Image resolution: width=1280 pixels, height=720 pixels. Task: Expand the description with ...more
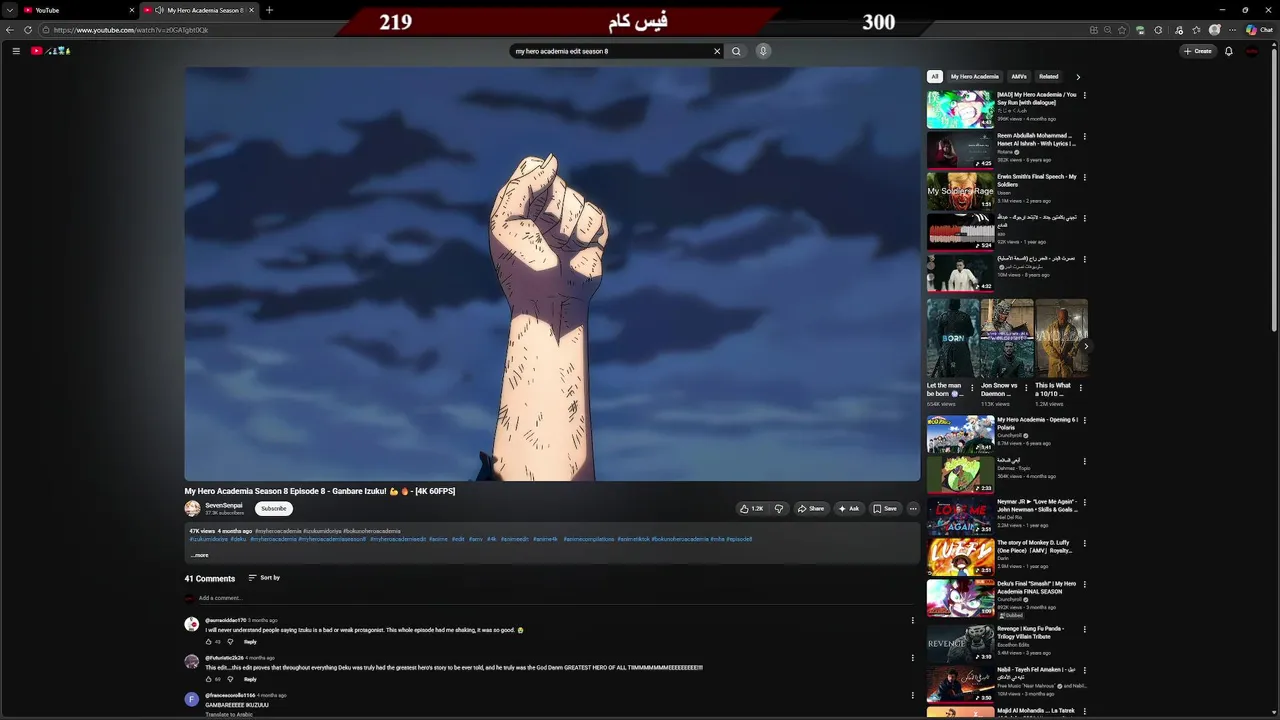coord(200,555)
